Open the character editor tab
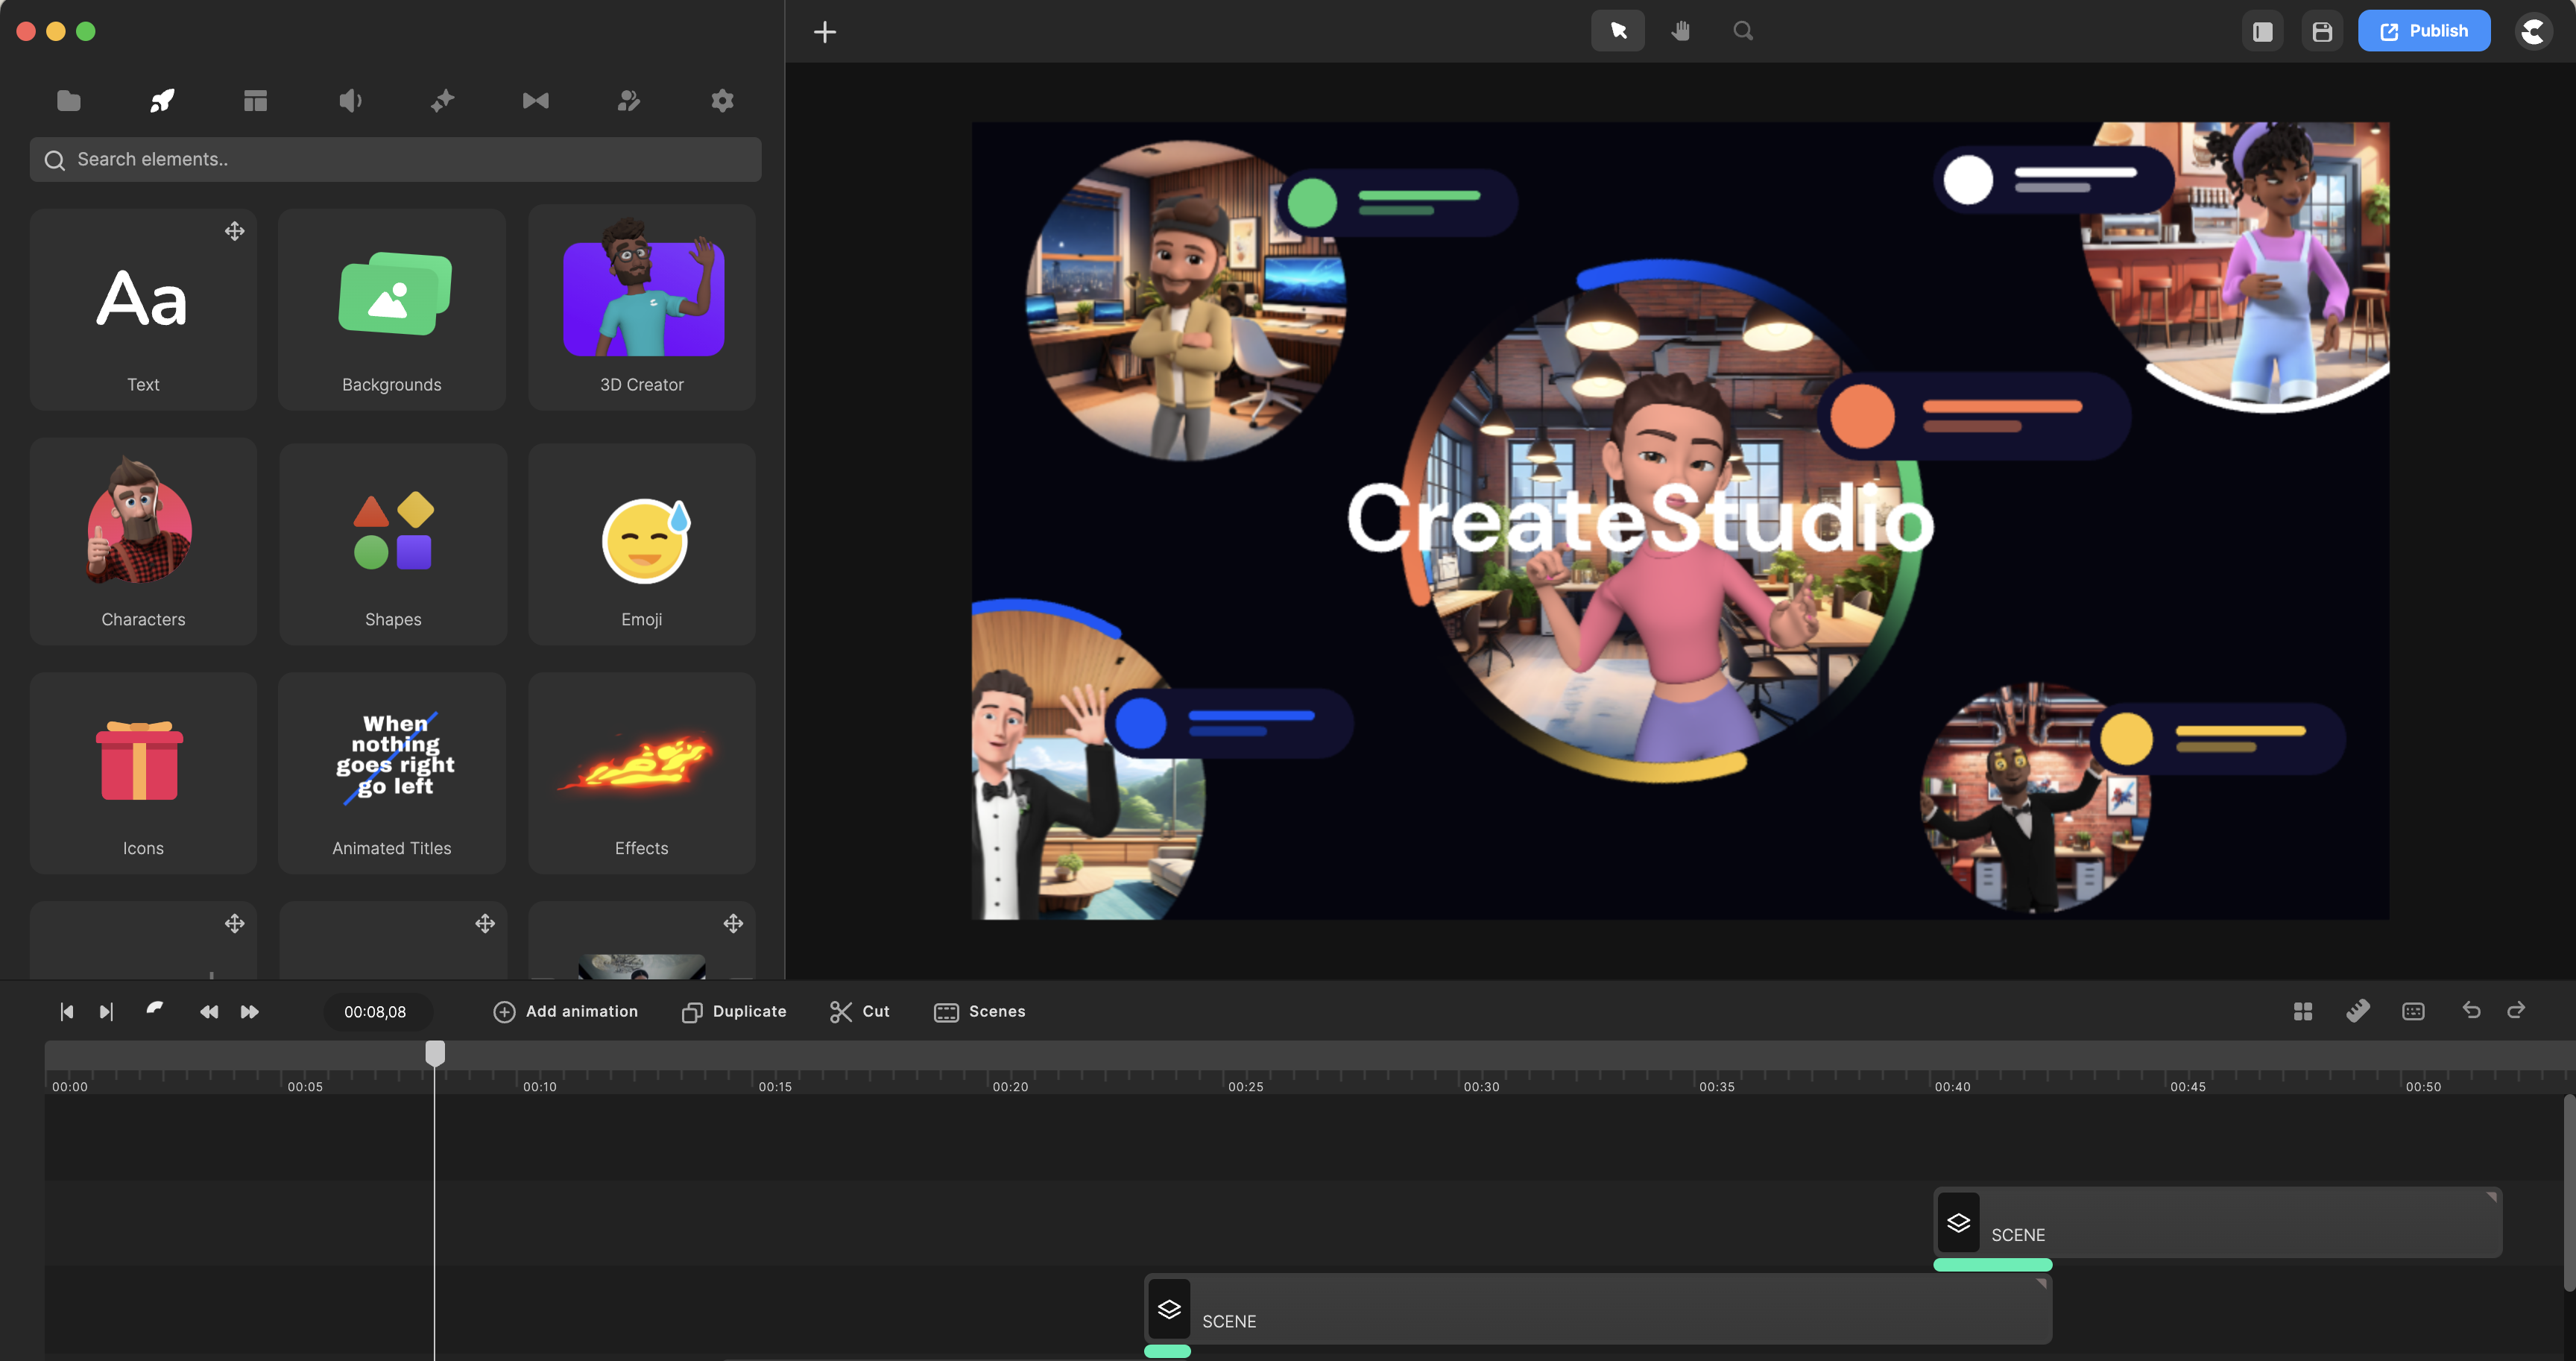This screenshot has height=1361, width=2576. click(x=629, y=100)
